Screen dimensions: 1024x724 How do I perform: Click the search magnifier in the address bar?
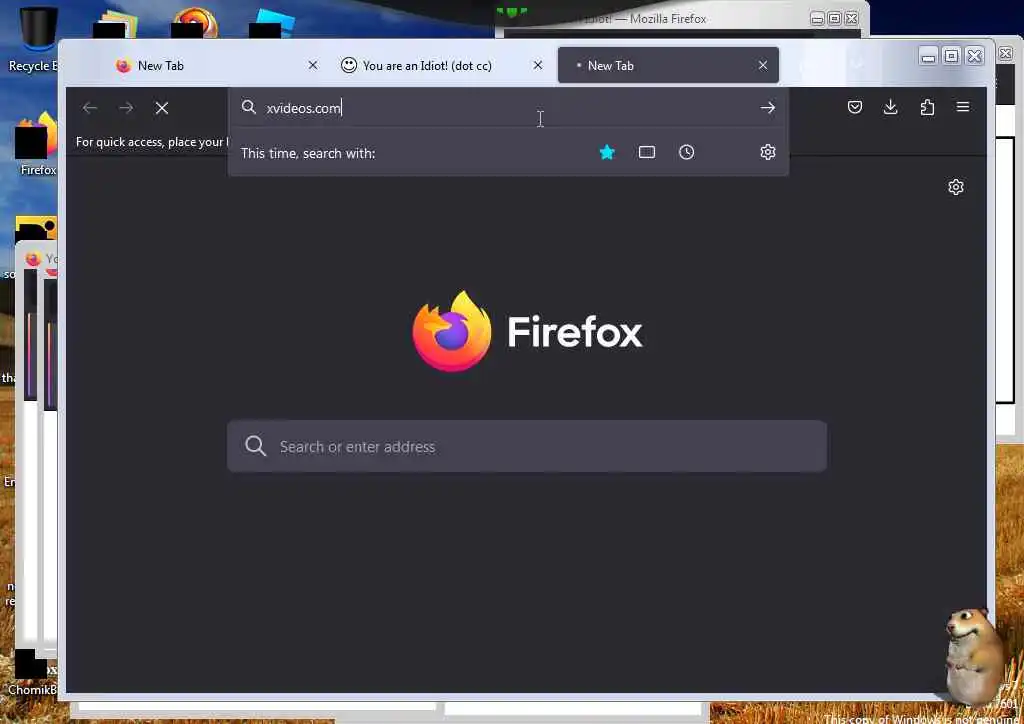(x=248, y=106)
